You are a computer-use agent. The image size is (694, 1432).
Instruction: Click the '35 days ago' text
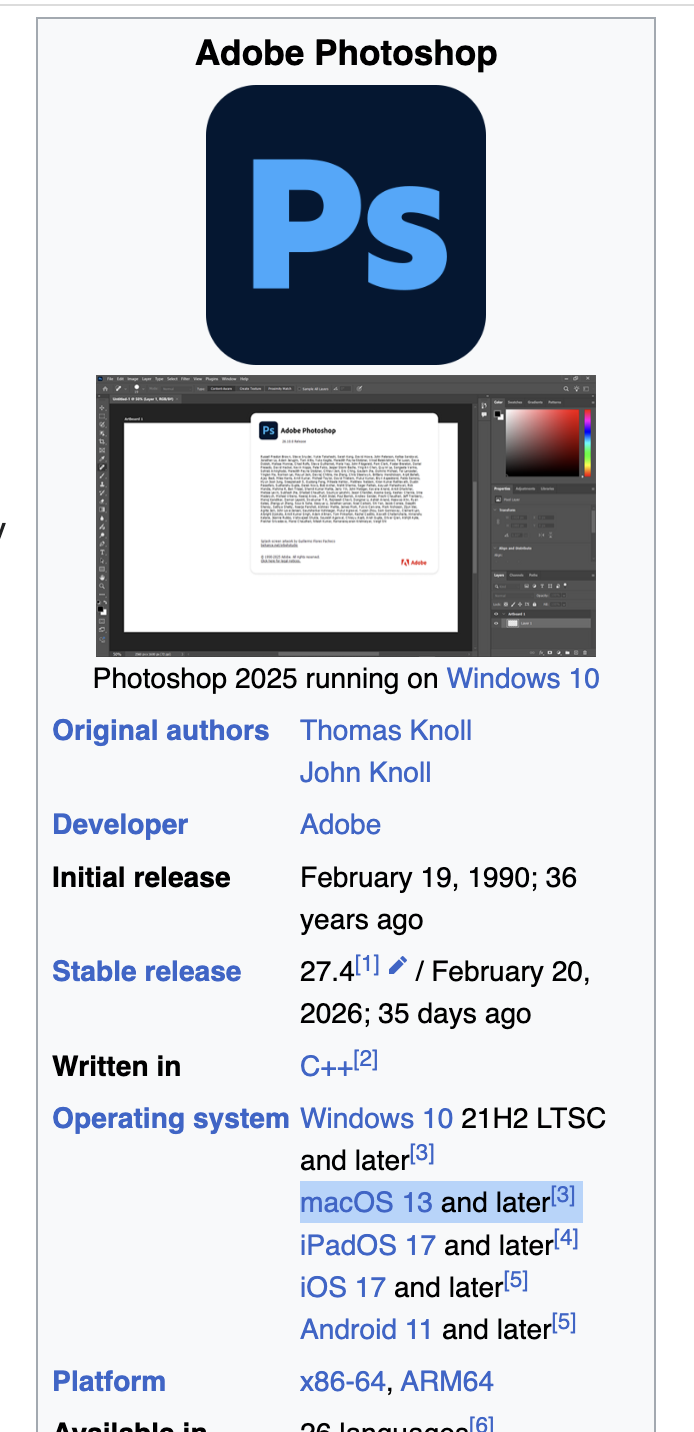click(455, 1013)
